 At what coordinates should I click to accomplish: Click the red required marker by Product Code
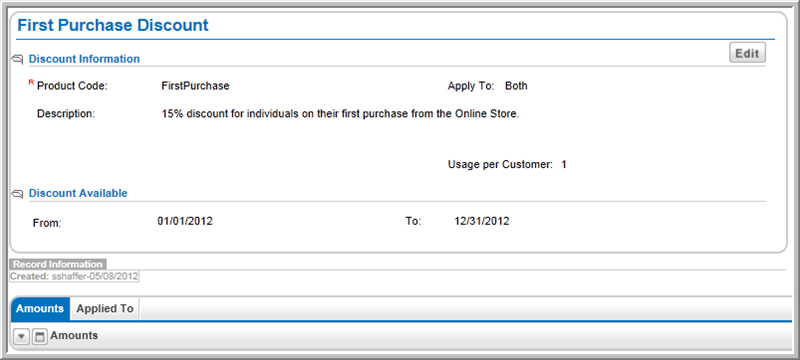click(31, 82)
